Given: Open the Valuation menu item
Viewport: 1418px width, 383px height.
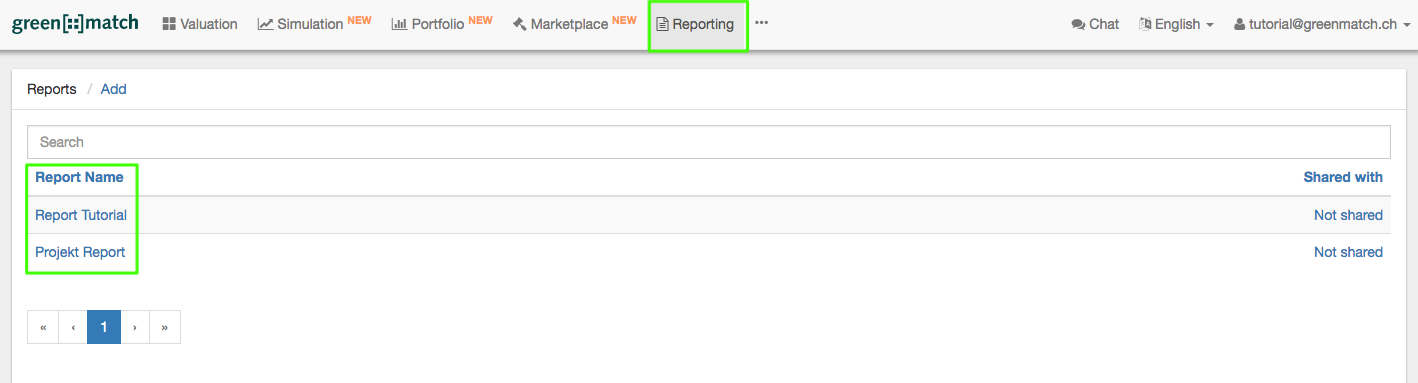Looking at the screenshot, I should (200, 24).
